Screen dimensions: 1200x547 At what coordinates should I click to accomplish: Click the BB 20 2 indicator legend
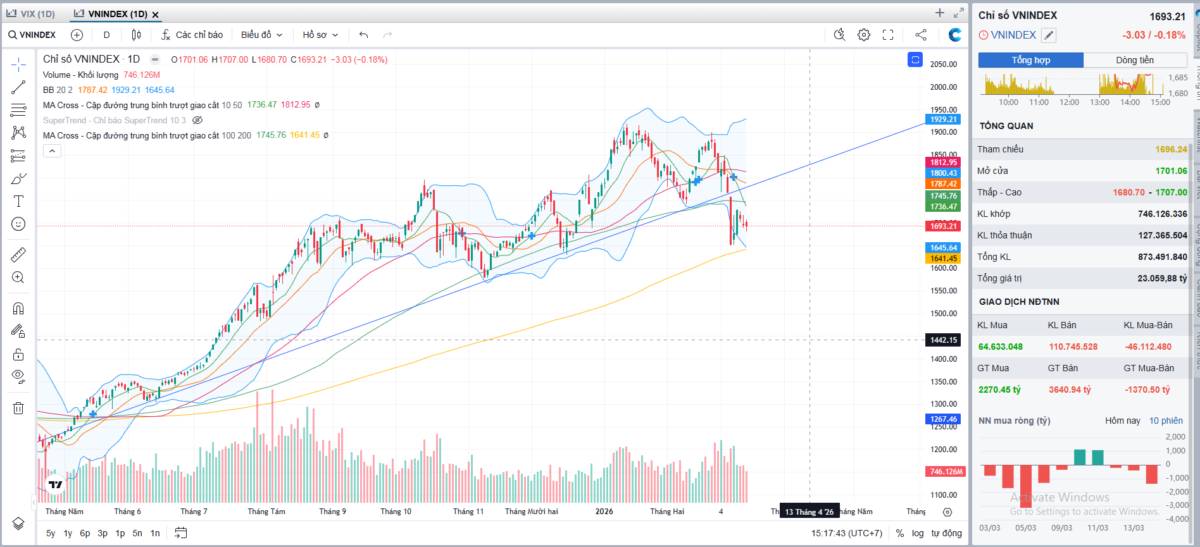[109, 89]
